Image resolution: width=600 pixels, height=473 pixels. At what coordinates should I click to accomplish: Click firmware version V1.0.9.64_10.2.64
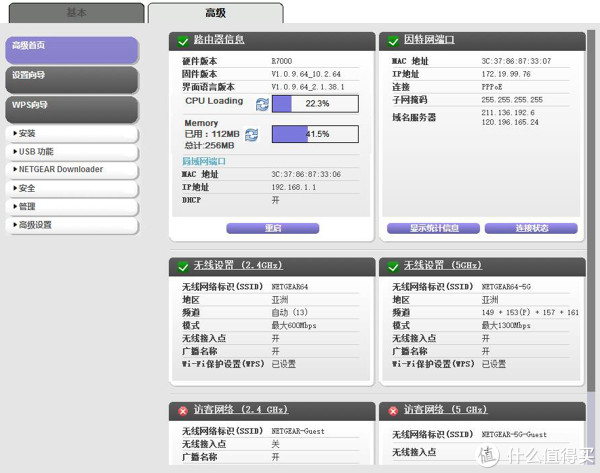click(x=306, y=74)
